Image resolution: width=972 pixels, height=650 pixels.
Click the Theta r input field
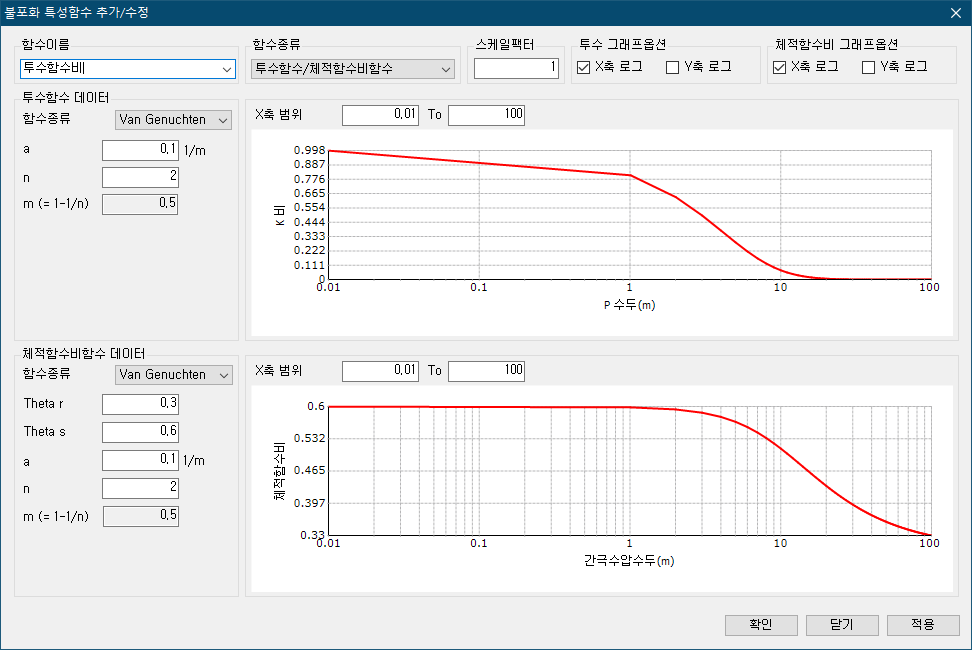pos(140,403)
